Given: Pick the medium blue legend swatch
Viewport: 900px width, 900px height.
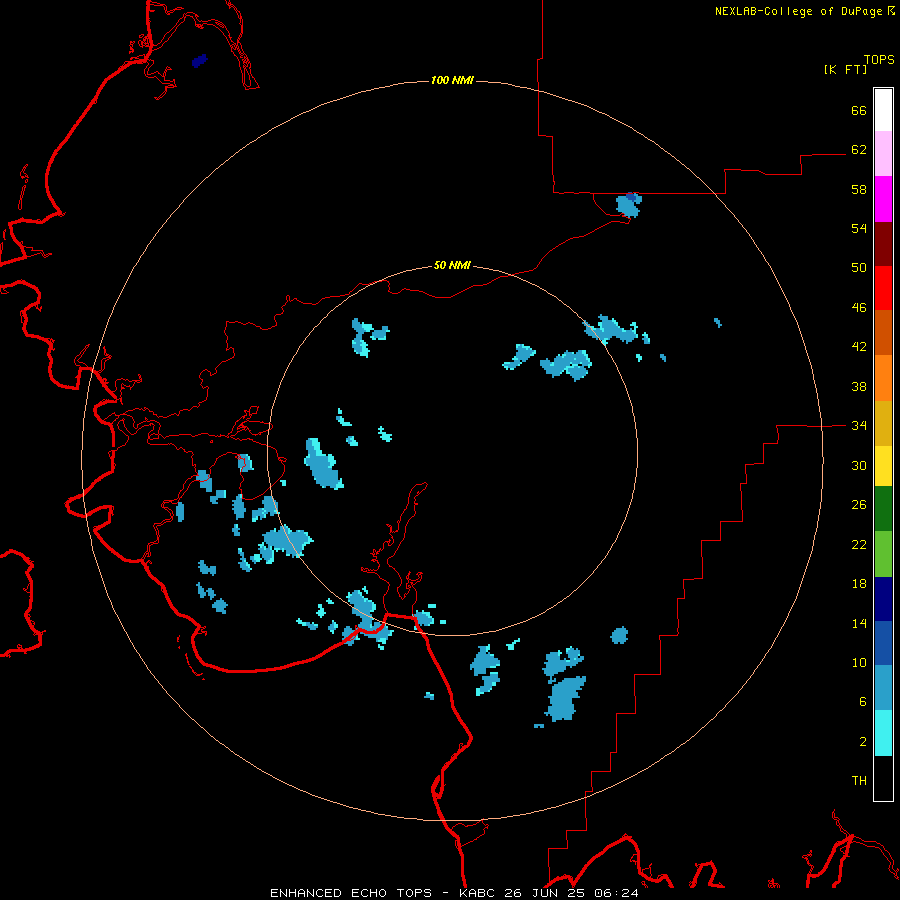Looking at the screenshot, I should pyautogui.click(x=883, y=643).
